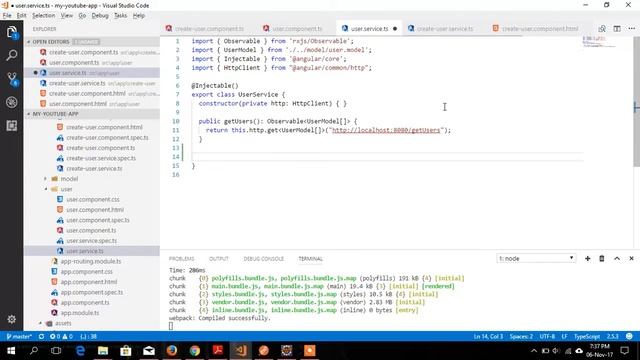
Task: Expand the model folder
Action: pos(69,179)
